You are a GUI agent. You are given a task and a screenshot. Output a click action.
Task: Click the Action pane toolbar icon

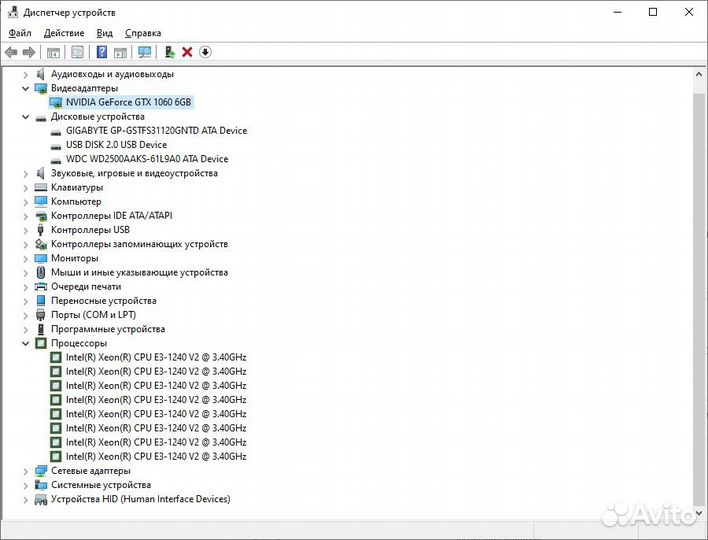(x=120, y=52)
